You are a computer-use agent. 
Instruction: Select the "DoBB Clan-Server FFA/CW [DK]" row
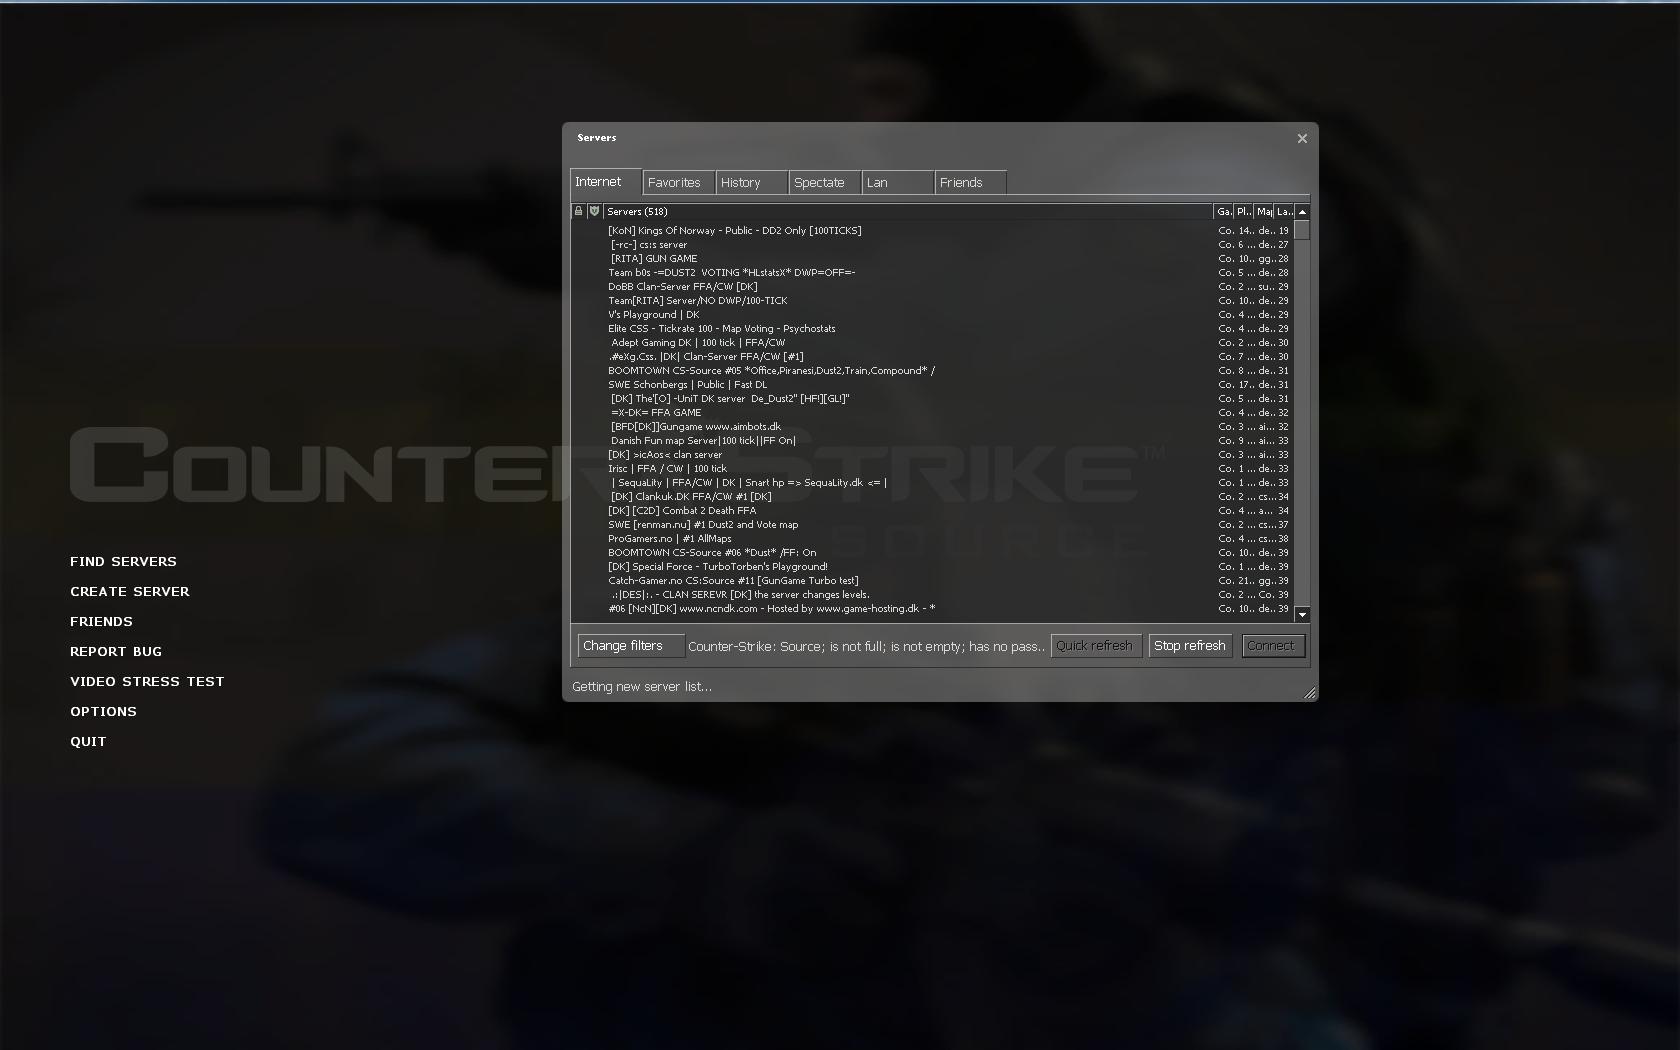[932, 287]
